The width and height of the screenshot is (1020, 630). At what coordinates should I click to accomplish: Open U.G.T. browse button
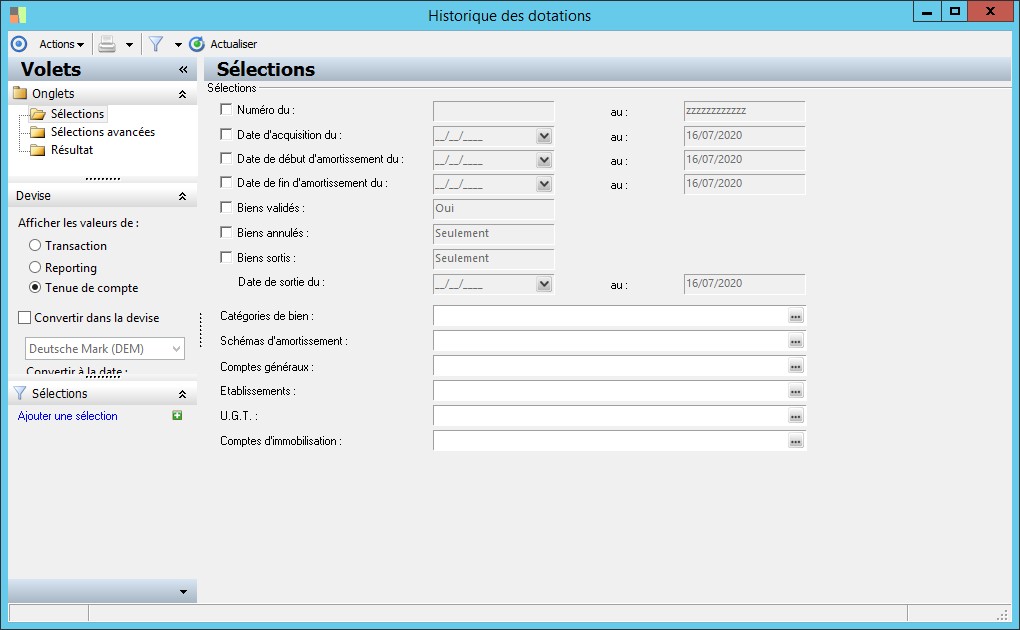point(796,417)
